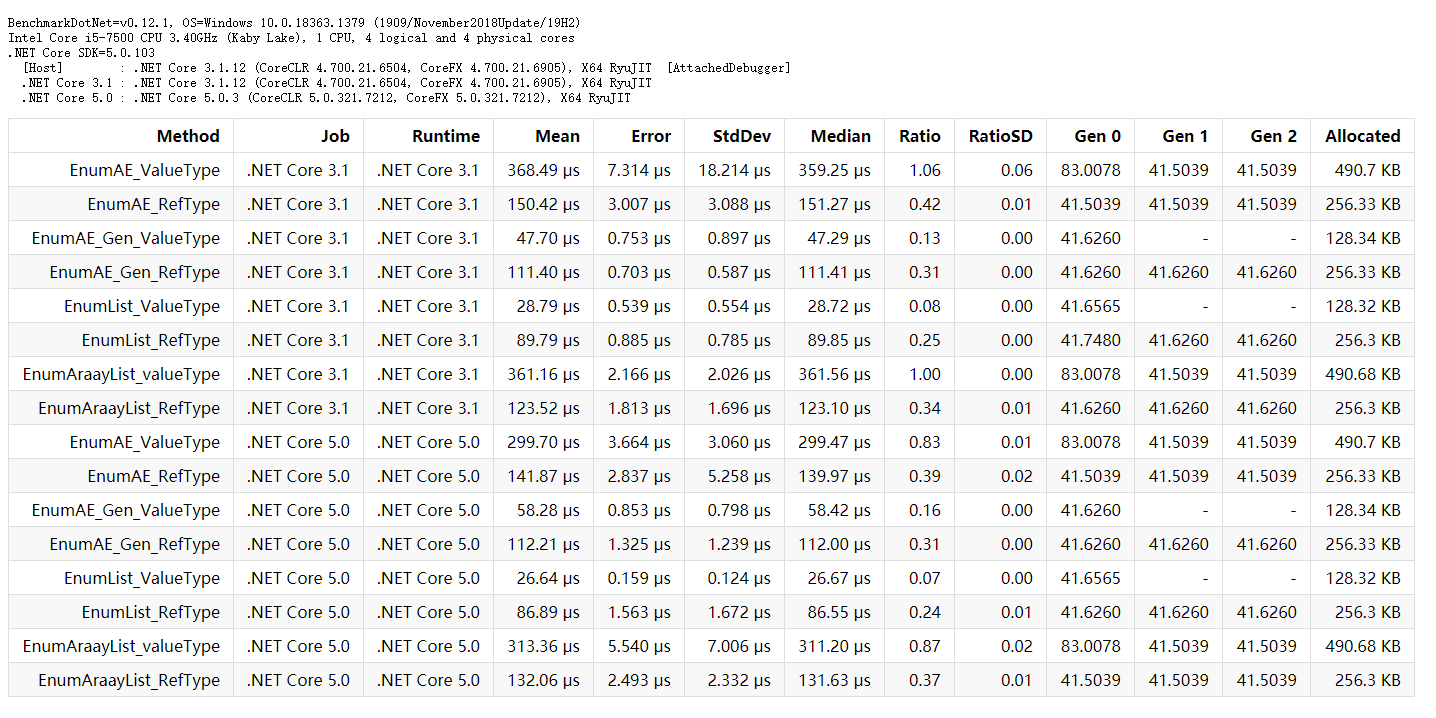The height and width of the screenshot is (718, 1436).
Task: Click the Method column header
Action: tap(188, 136)
